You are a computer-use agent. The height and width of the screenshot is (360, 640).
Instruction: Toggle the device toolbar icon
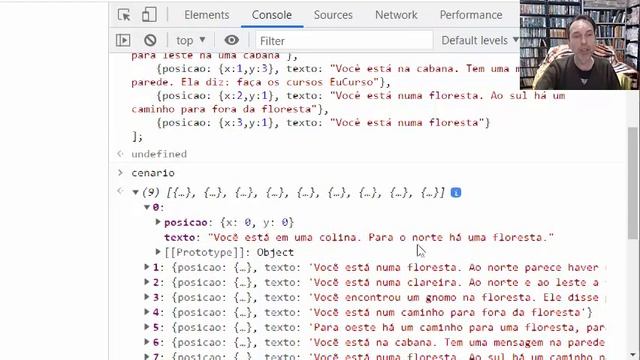point(149,15)
